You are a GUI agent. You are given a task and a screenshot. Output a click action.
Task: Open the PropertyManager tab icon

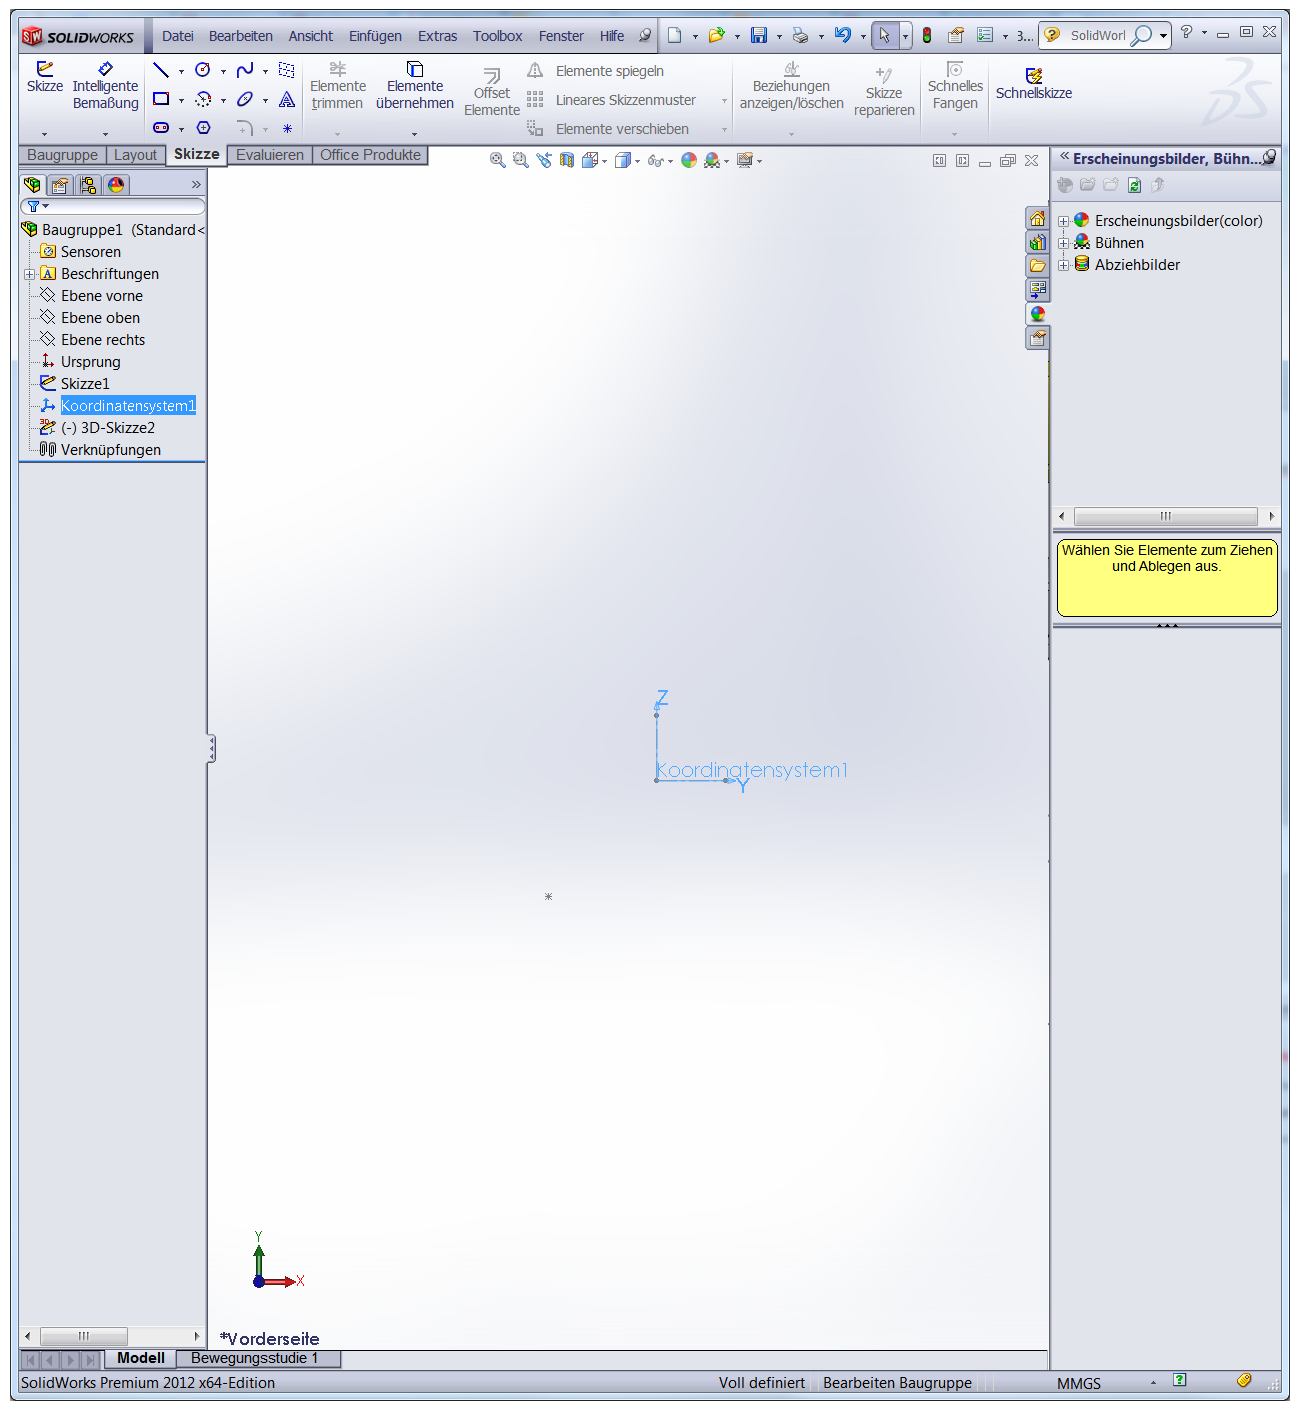60,185
